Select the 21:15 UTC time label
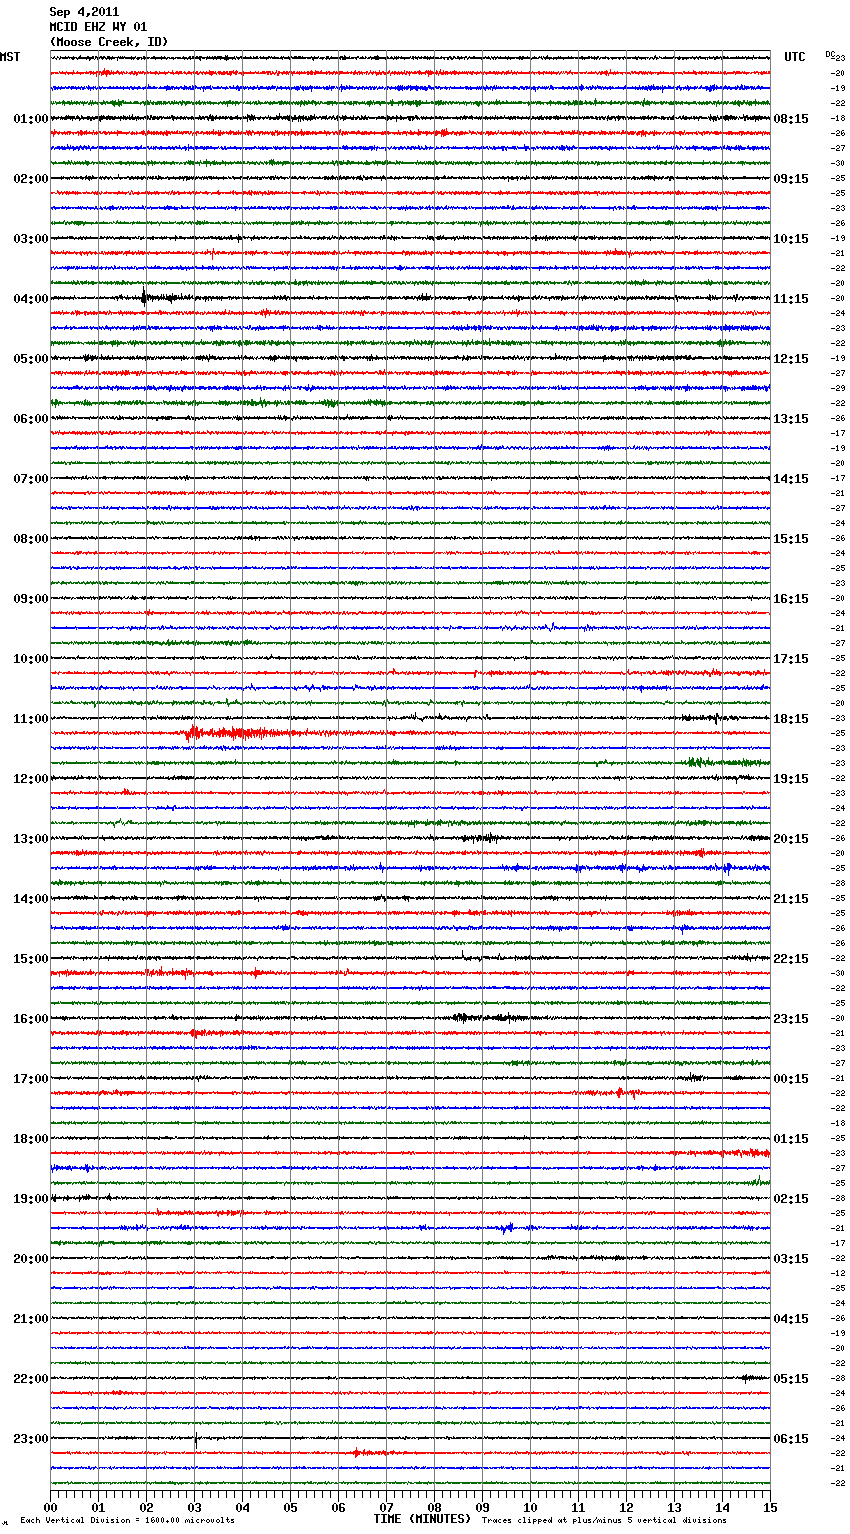Screen dimensions: 850x1534 point(791,899)
